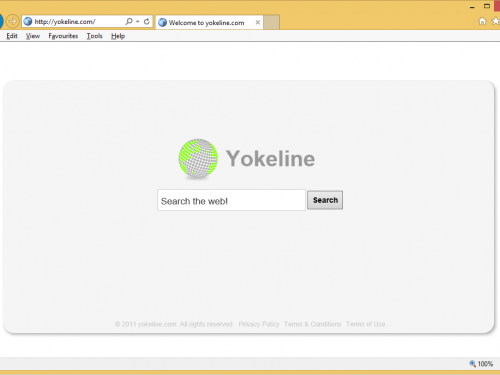Viewport: 500px width, 375px height.
Task: Click the address bar URL http://yokeline.com/
Action: [65, 22]
